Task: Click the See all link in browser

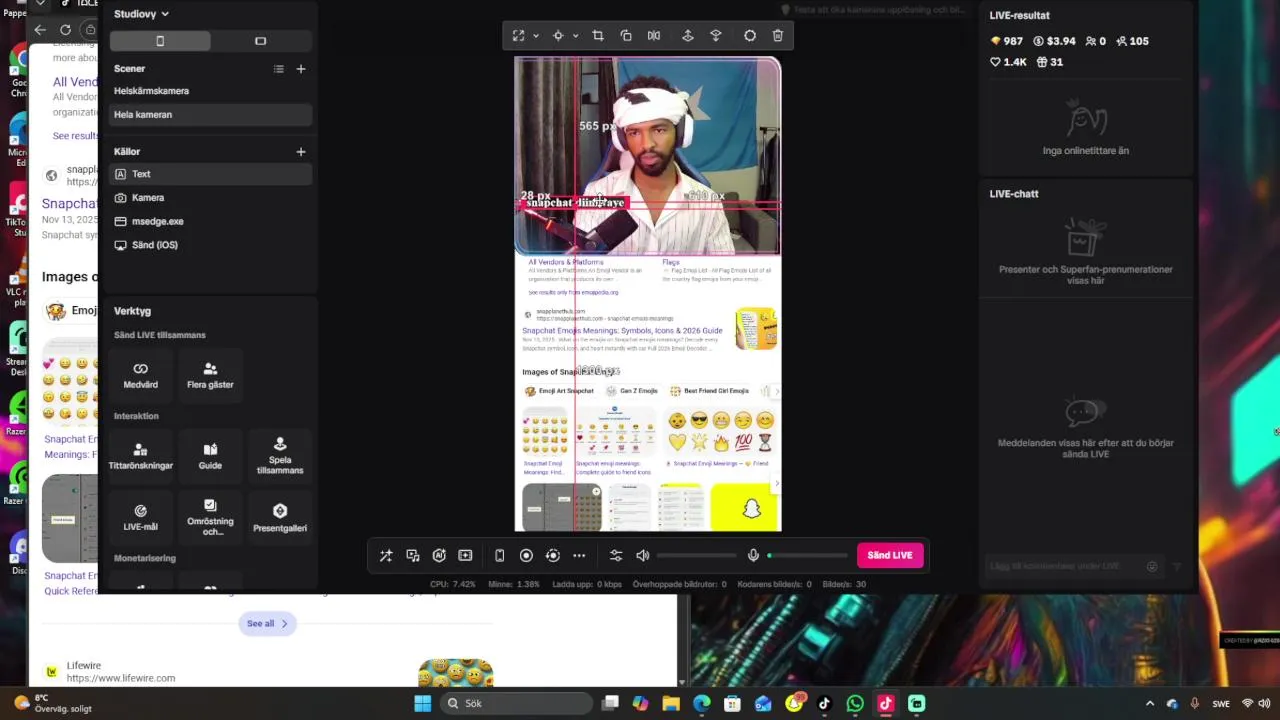Action: click(x=267, y=624)
